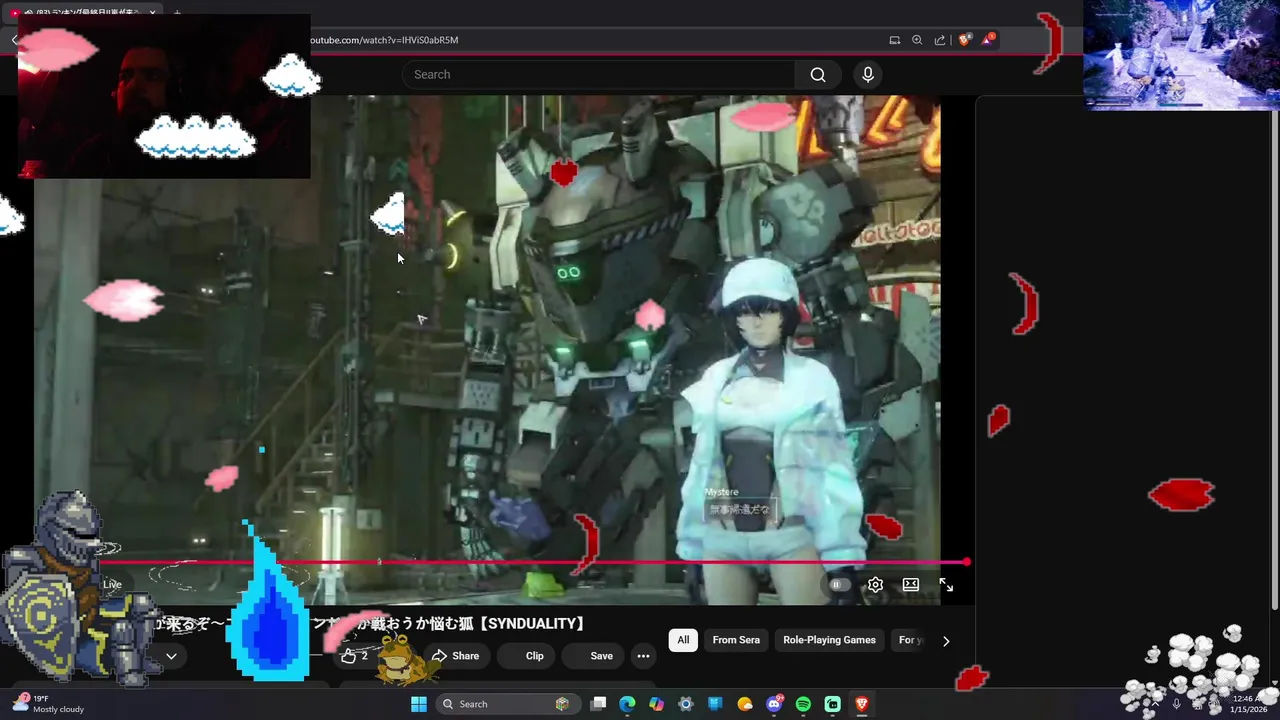Click inside the YouTube search field

coord(598,75)
